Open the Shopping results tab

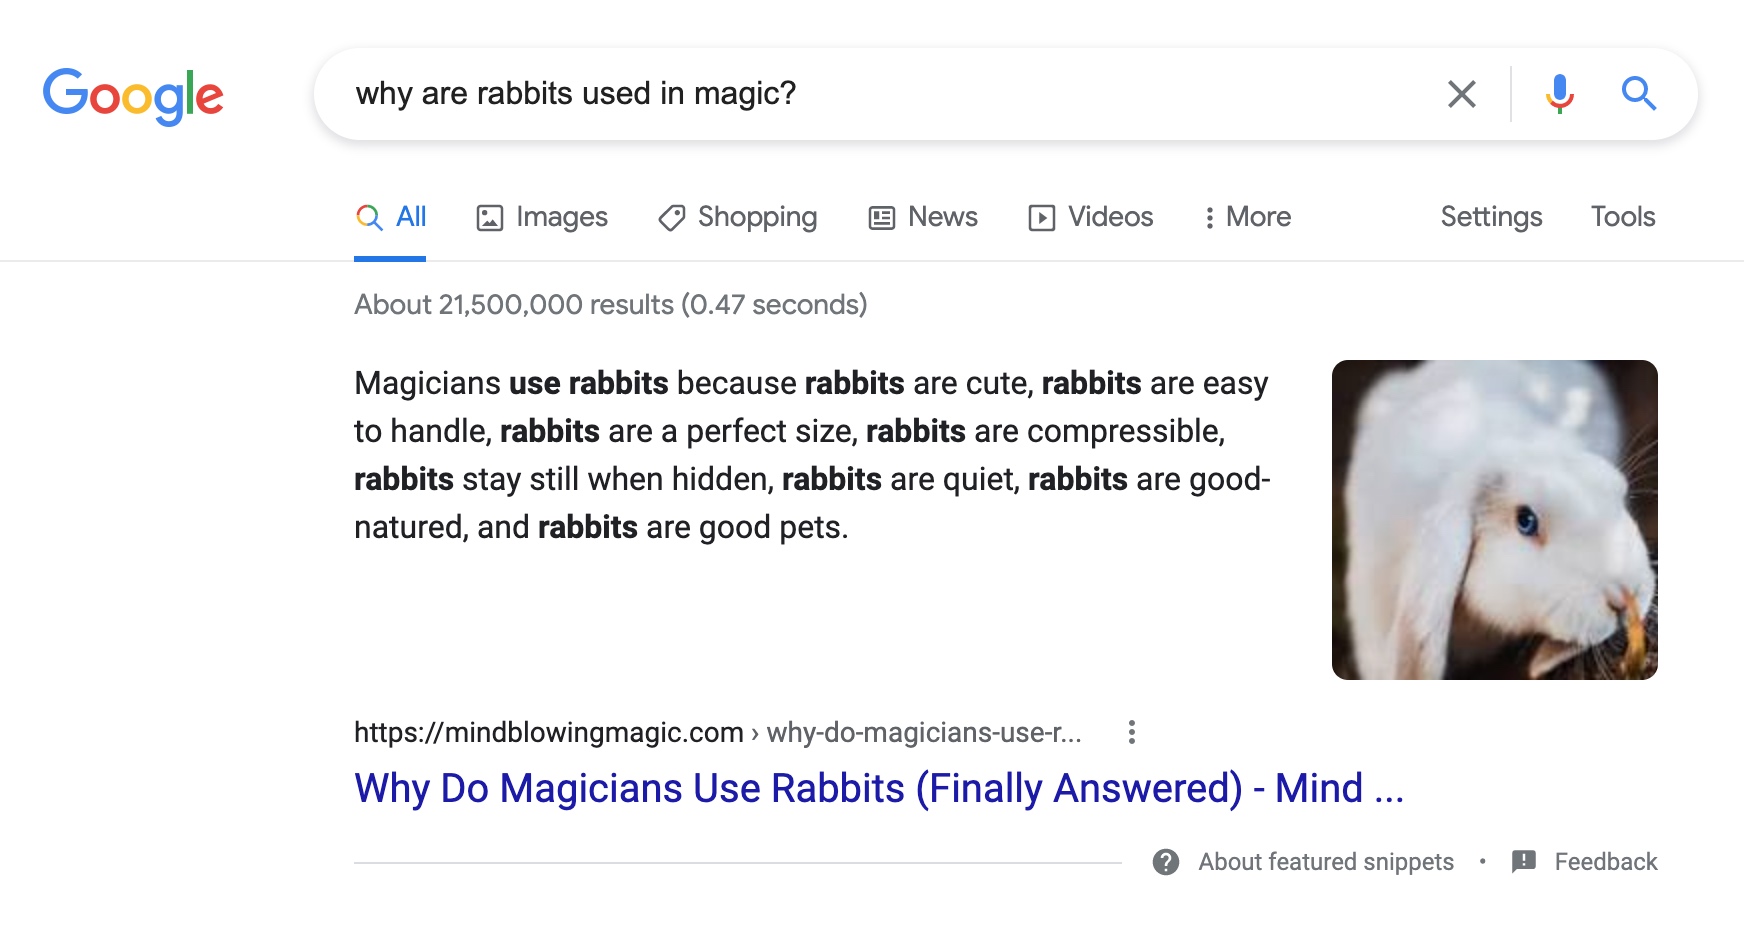(738, 217)
